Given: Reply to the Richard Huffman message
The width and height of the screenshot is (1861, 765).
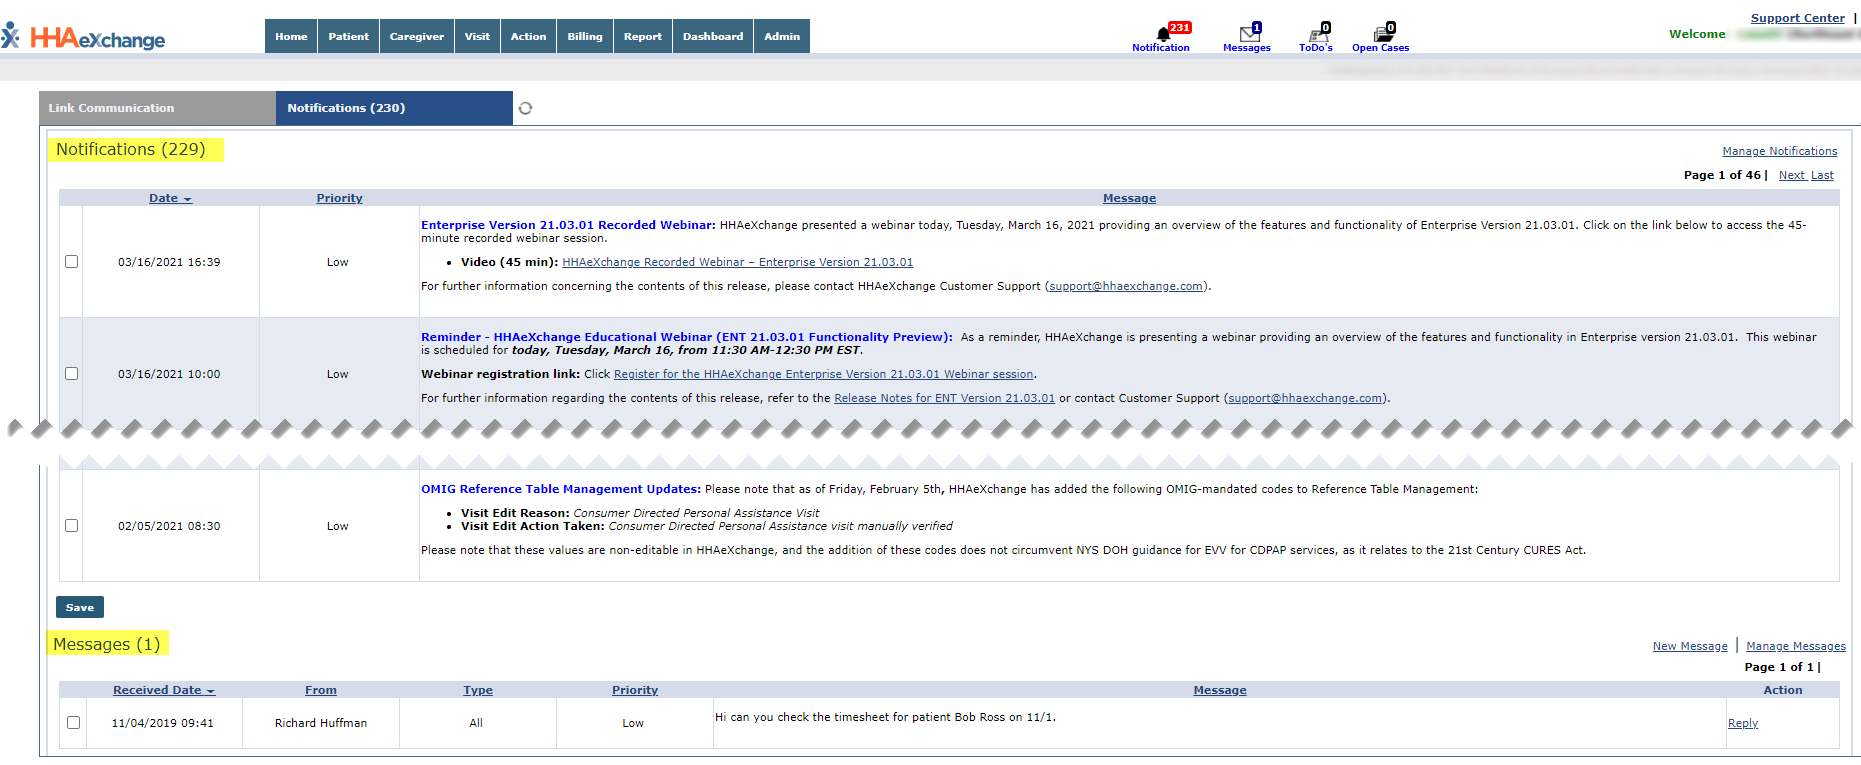Looking at the screenshot, I should 1742,723.
